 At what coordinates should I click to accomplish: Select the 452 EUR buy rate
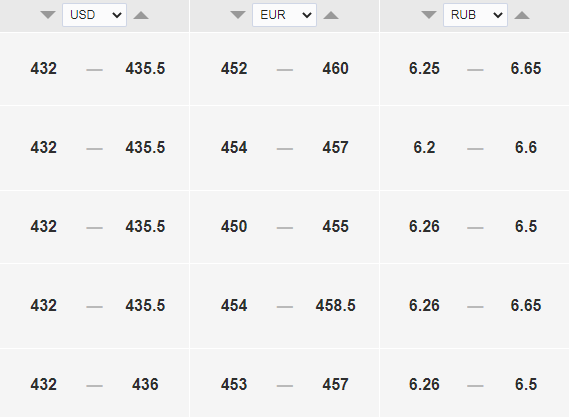(x=234, y=69)
